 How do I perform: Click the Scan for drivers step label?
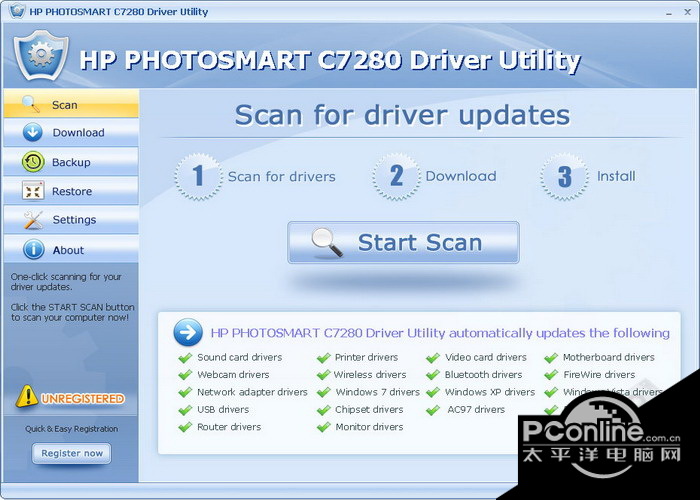coord(282,177)
